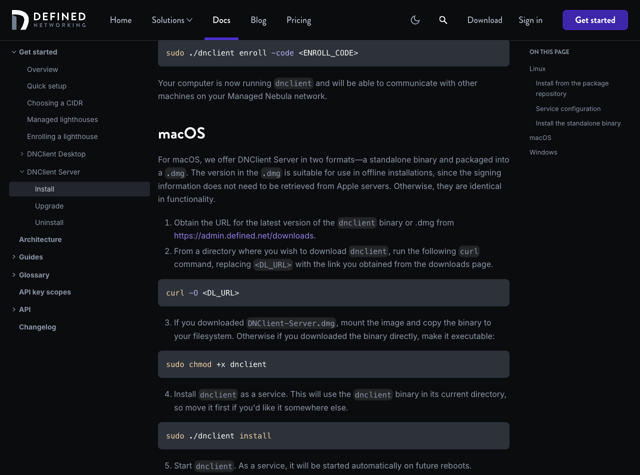
Task: Open the Home nav item
Action: 120,20
